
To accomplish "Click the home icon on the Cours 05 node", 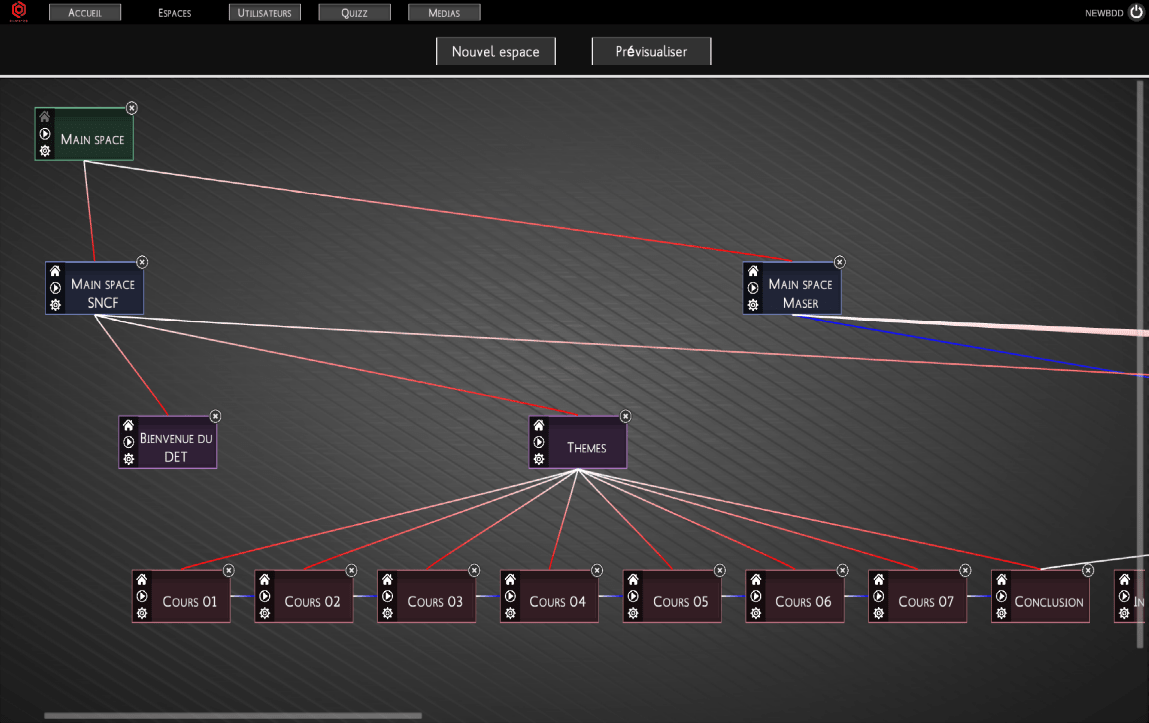I will coord(633,579).
